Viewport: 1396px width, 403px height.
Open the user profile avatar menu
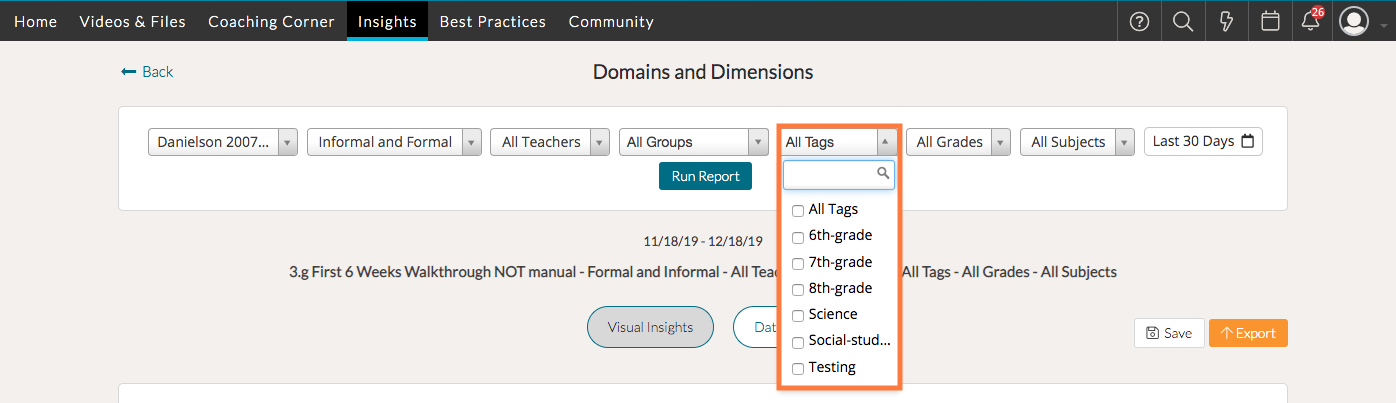coord(1354,21)
